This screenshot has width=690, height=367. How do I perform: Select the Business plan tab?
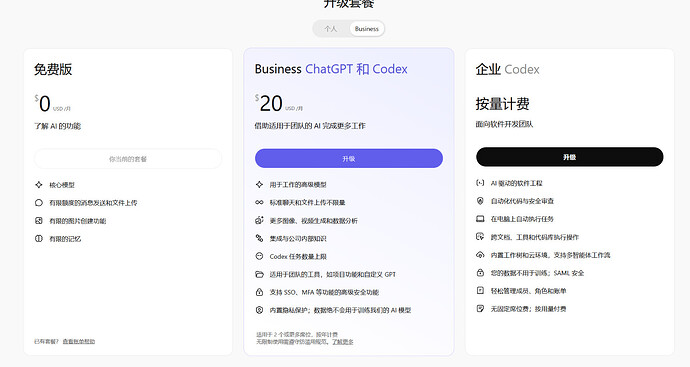pyautogui.click(x=367, y=29)
